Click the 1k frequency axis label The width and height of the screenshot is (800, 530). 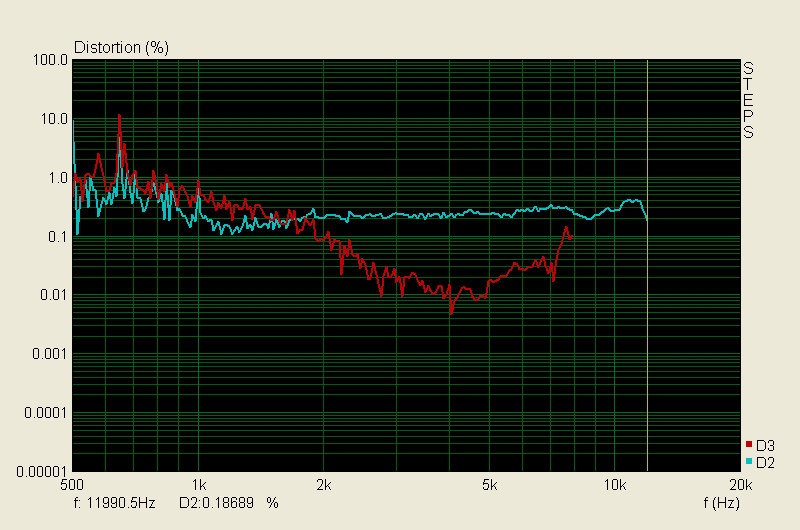point(199,485)
